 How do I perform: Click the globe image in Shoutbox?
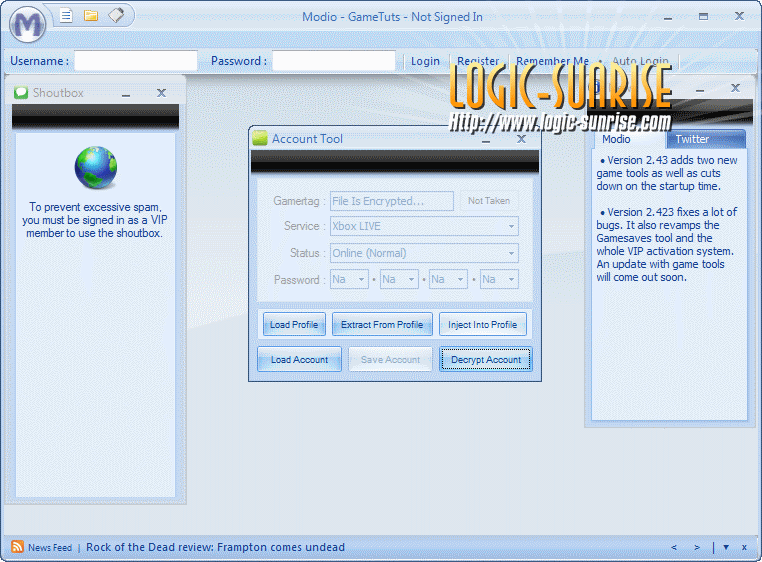click(96, 168)
